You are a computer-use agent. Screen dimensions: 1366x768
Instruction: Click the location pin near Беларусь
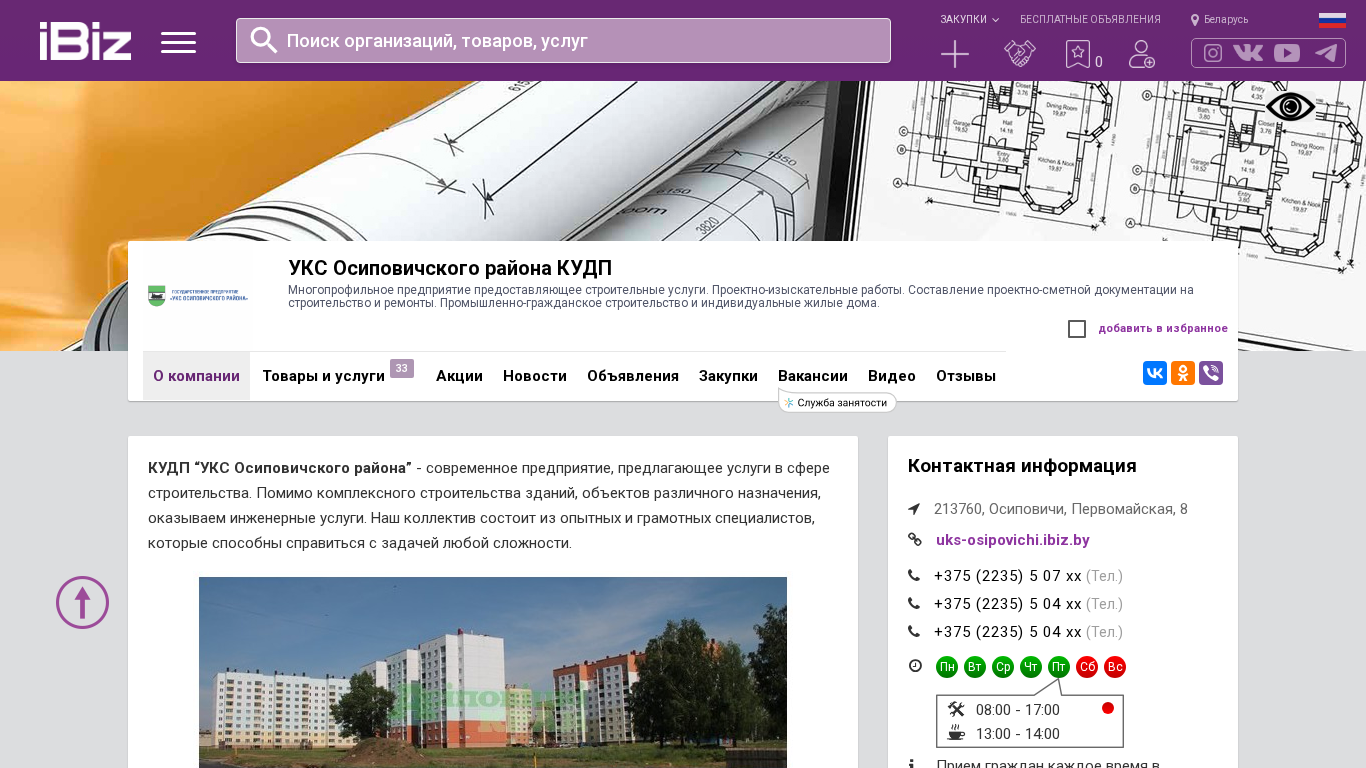coord(1194,20)
